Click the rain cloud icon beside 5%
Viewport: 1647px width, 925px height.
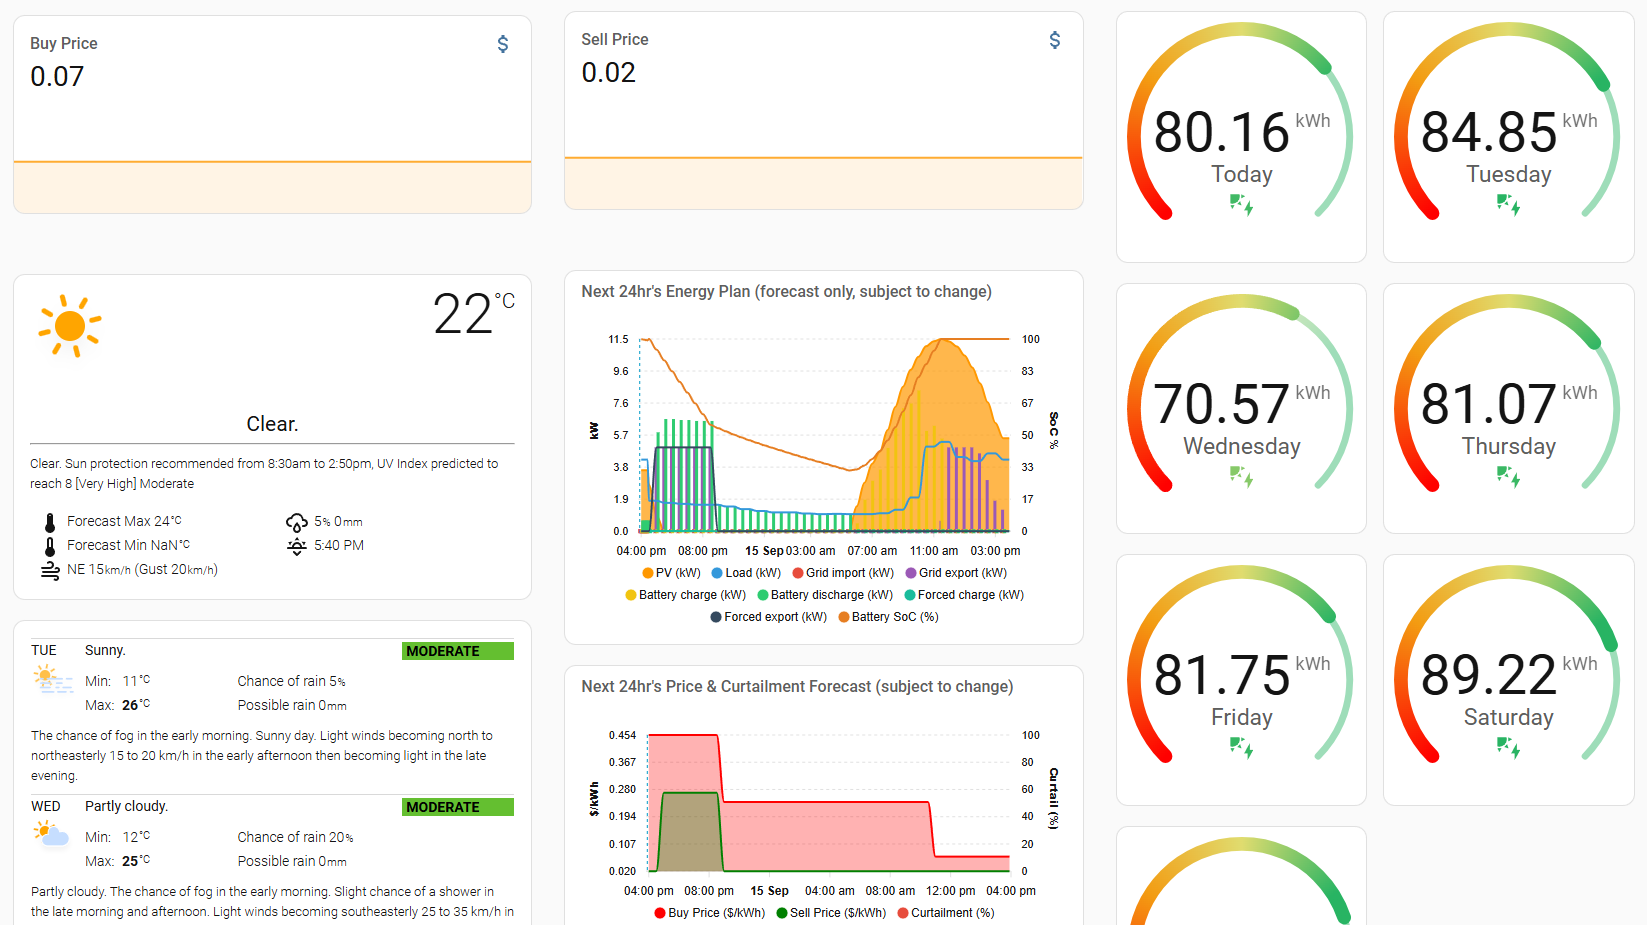point(297,522)
